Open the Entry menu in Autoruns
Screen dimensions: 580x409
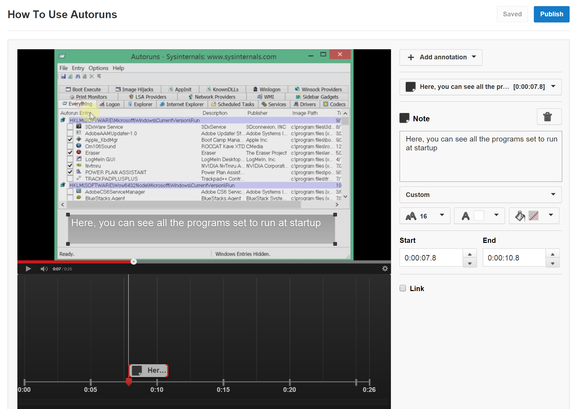[x=78, y=68]
